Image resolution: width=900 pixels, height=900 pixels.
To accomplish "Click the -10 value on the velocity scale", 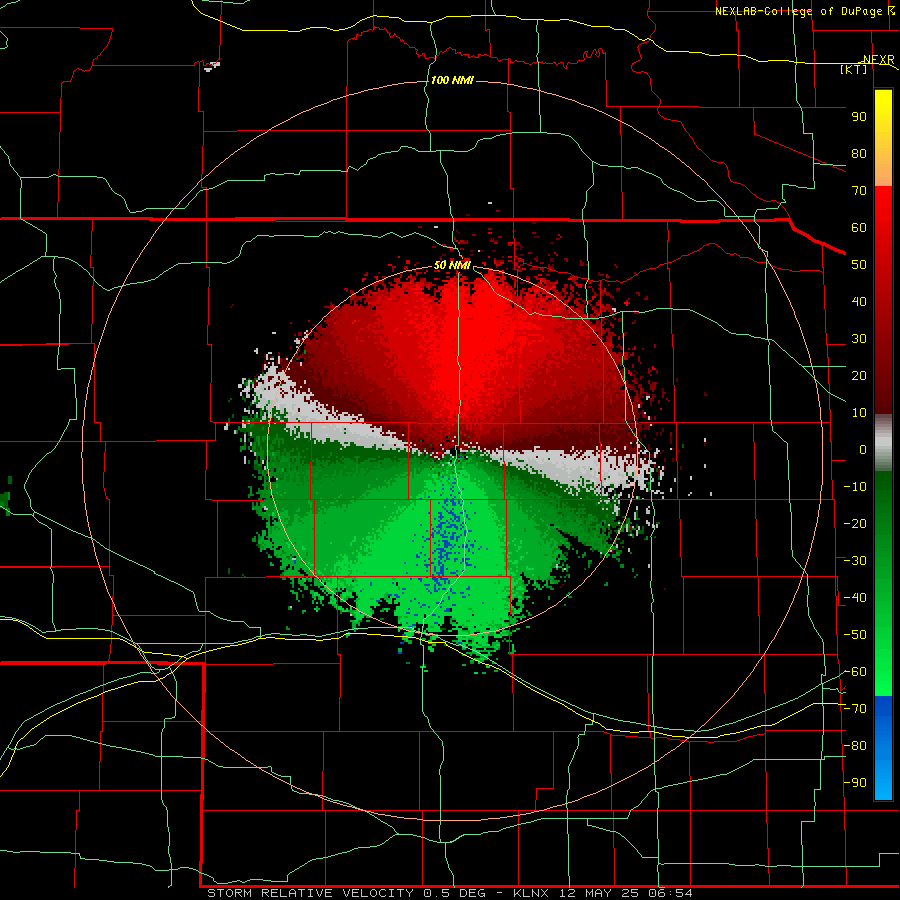I will pos(855,487).
